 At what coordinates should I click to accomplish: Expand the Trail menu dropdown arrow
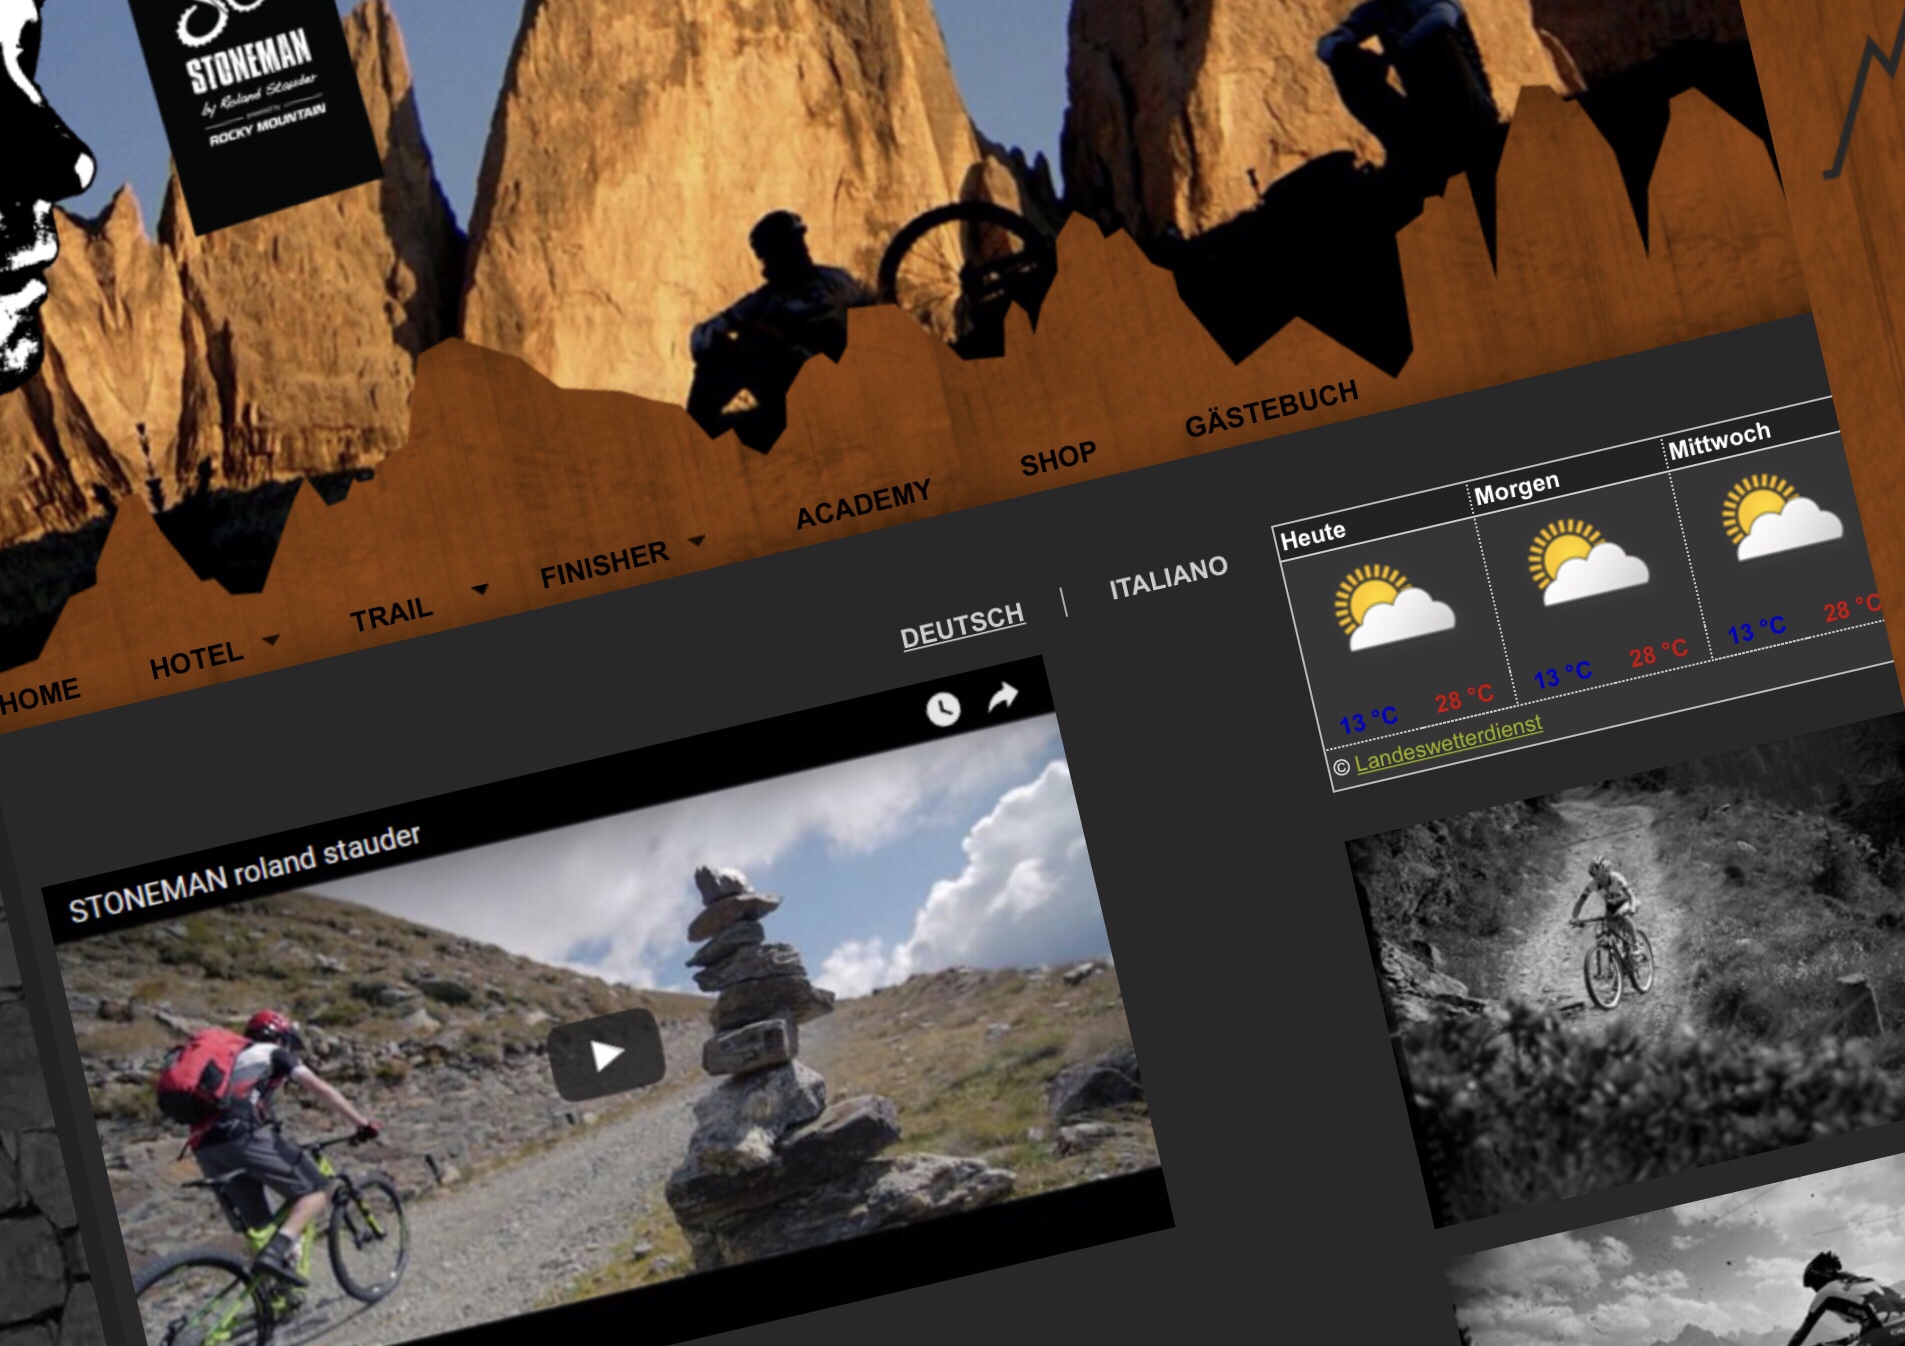(x=480, y=589)
